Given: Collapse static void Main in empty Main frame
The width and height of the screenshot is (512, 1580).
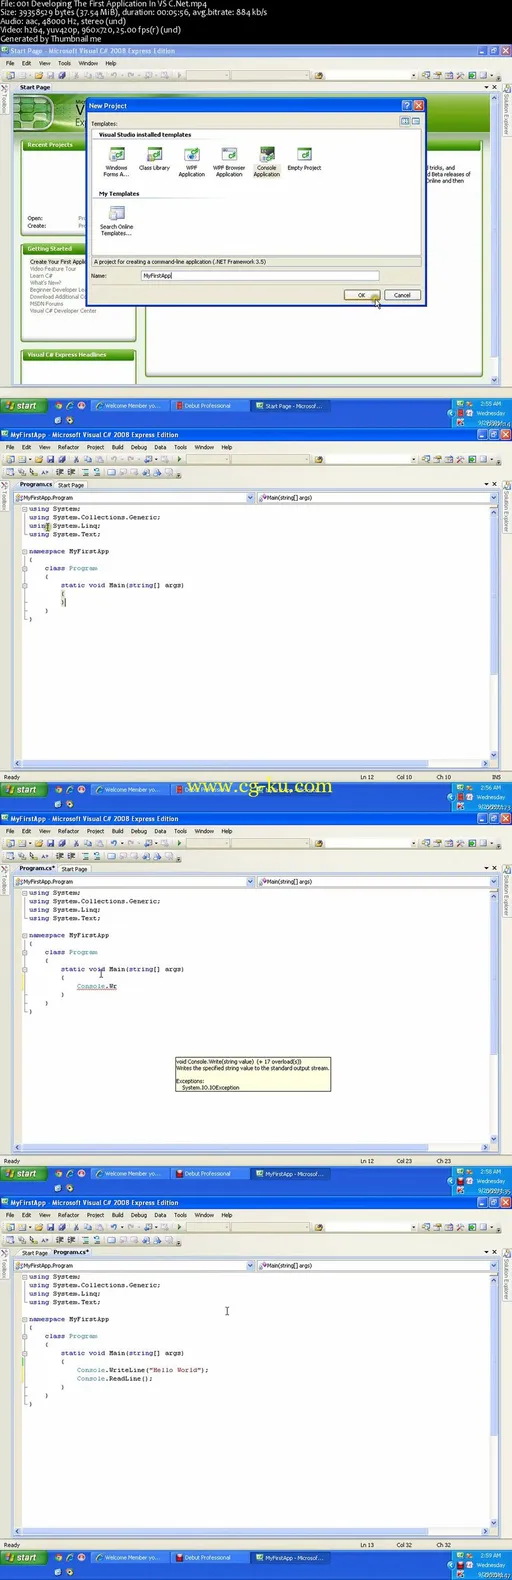Looking at the screenshot, I should click(25, 585).
